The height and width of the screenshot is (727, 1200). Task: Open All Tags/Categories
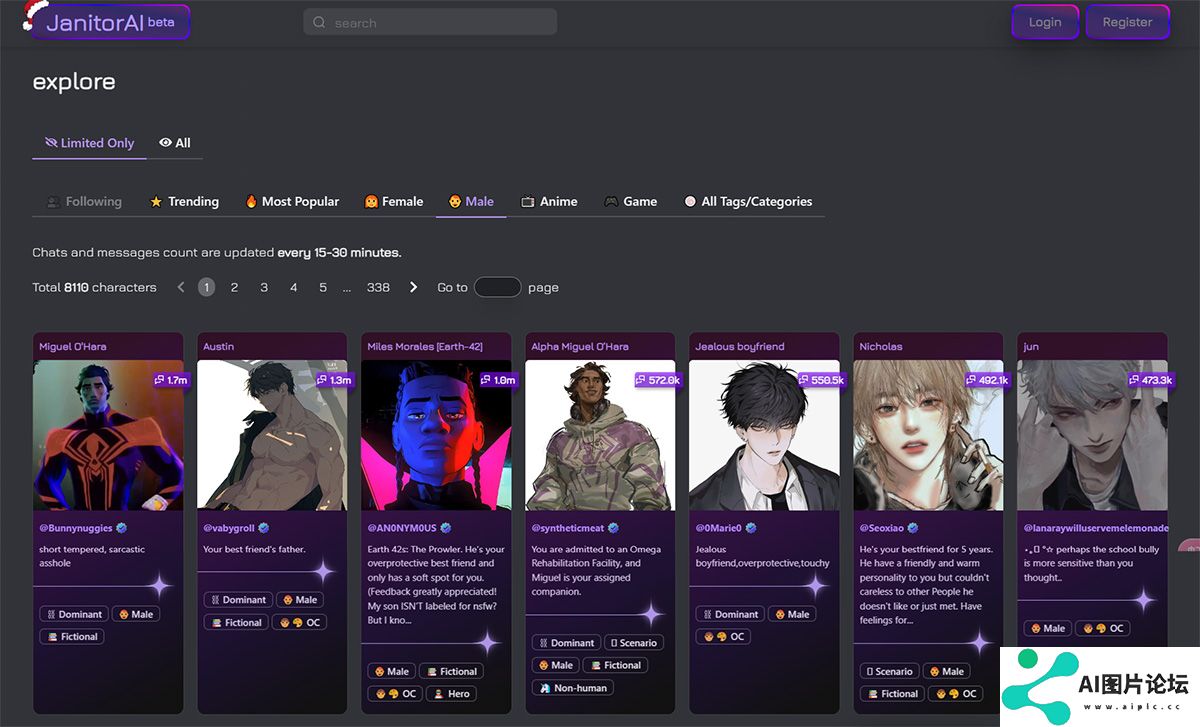click(748, 201)
